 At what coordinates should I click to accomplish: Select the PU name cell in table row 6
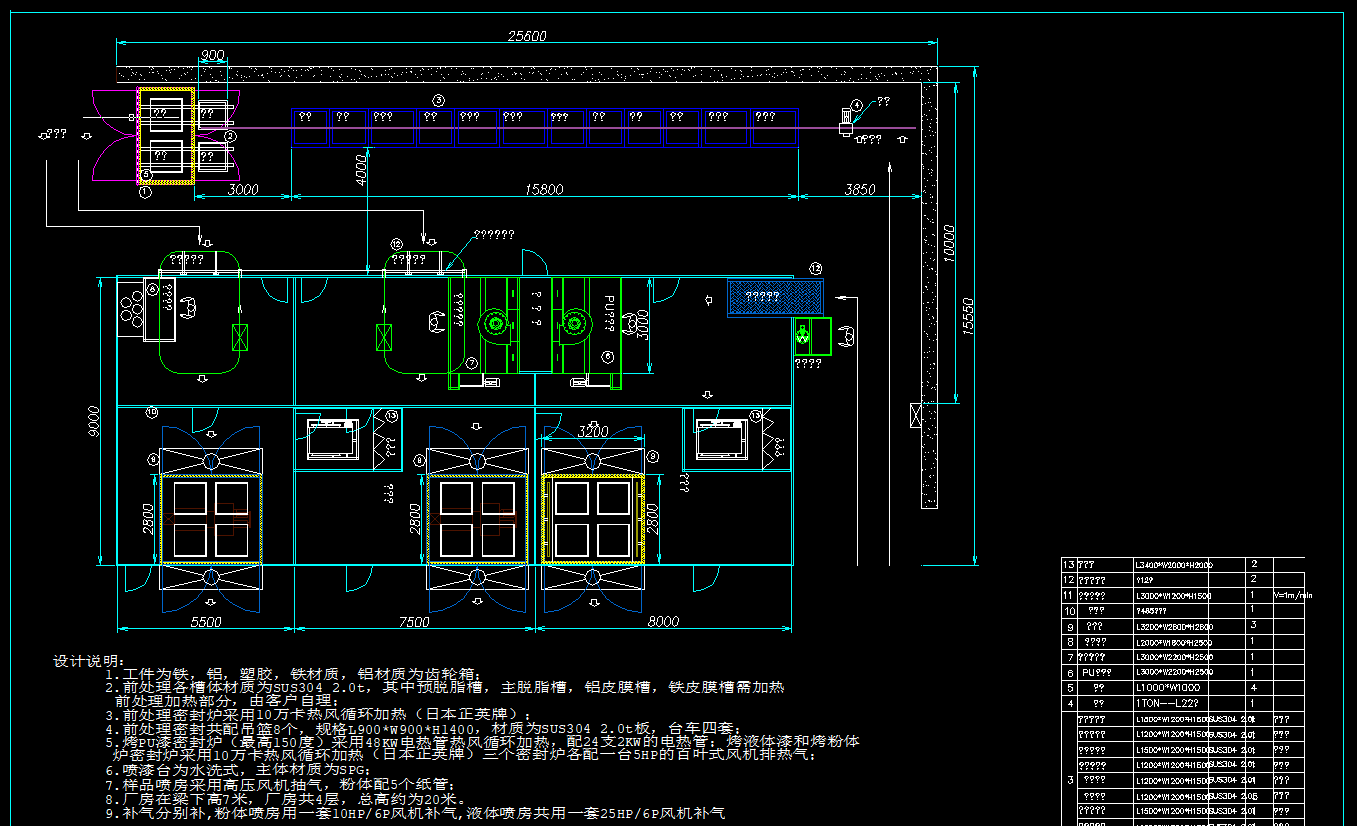[x=1096, y=673]
